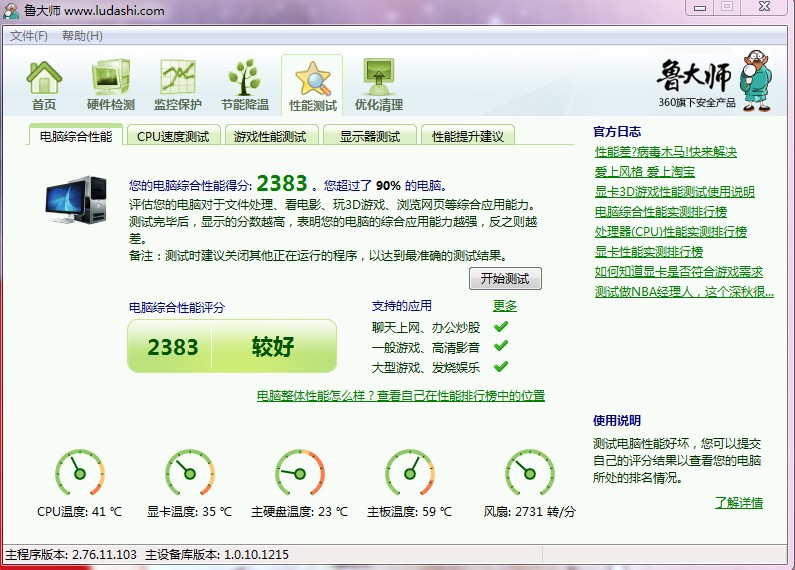Open 显卡3D游戏性能测试使用说明 link

pyautogui.click(x=674, y=192)
